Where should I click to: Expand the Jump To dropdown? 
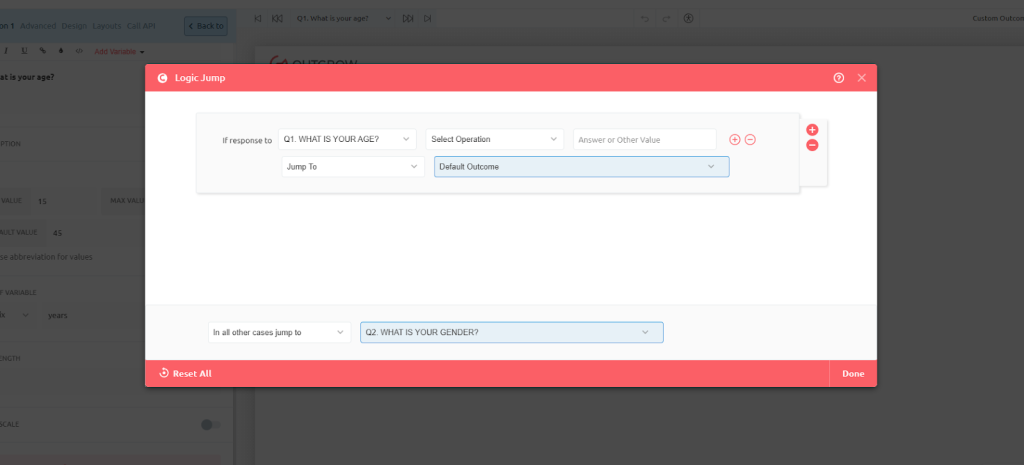point(353,167)
